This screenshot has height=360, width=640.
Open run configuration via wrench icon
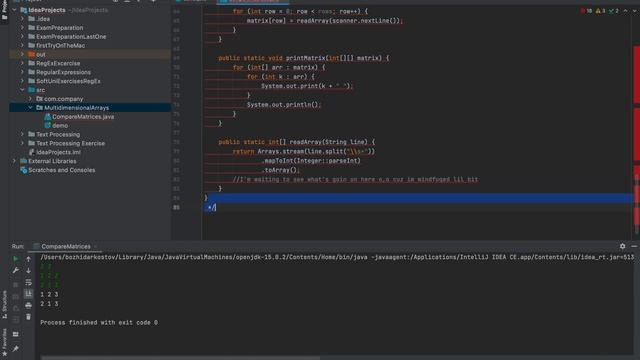tap(16, 270)
